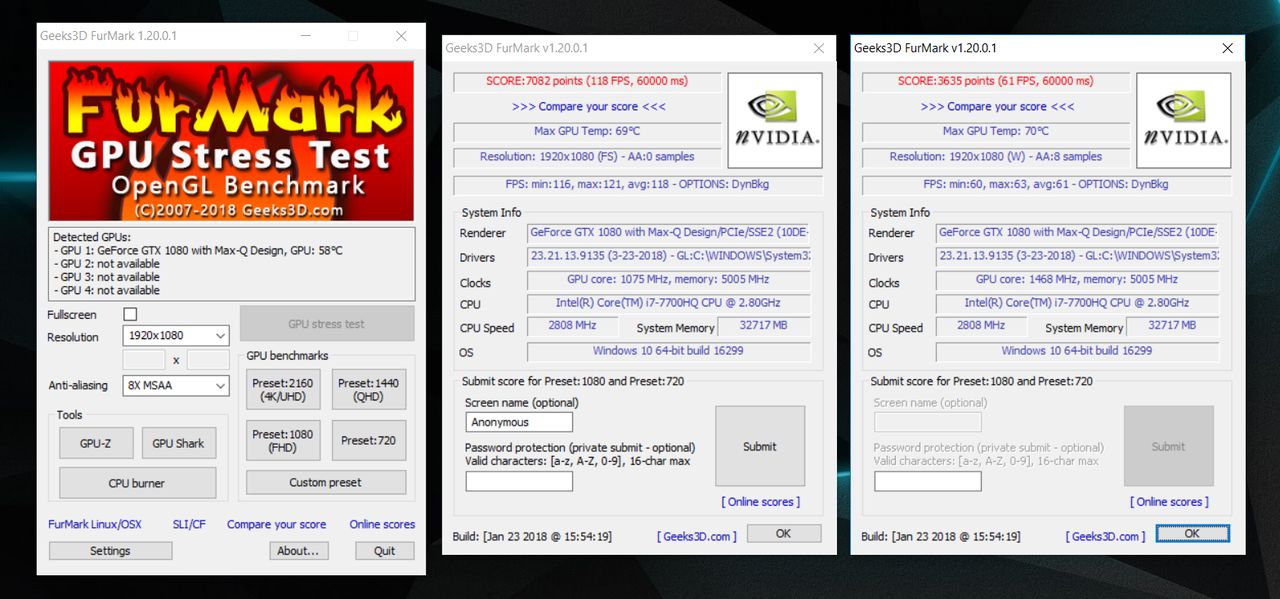The width and height of the screenshot is (1280, 599).
Task: Submit the score in 7082 points dialog
Action: [x=760, y=446]
